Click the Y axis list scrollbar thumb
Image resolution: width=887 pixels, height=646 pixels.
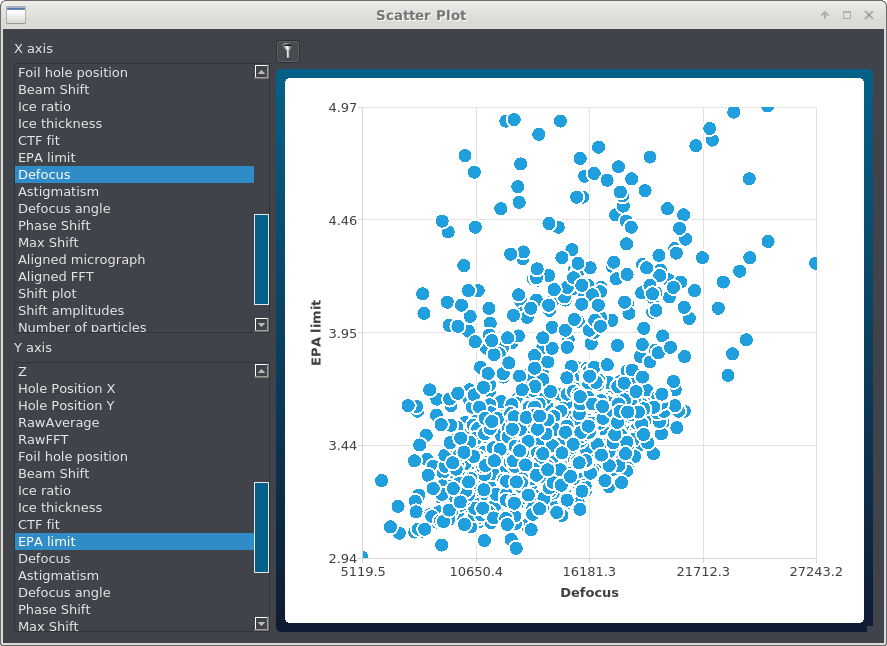click(x=261, y=527)
